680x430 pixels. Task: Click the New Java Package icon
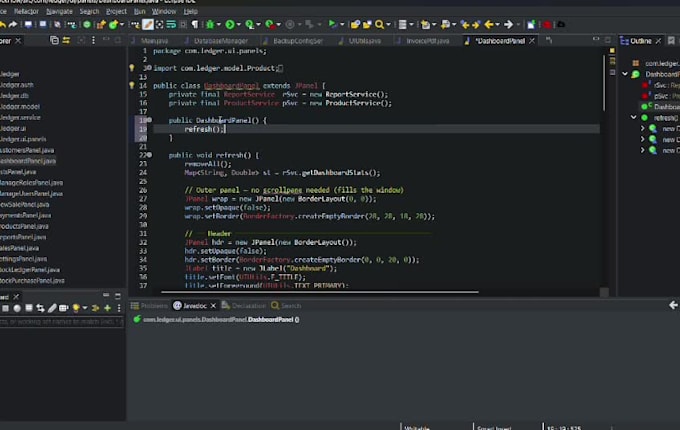tap(101, 25)
